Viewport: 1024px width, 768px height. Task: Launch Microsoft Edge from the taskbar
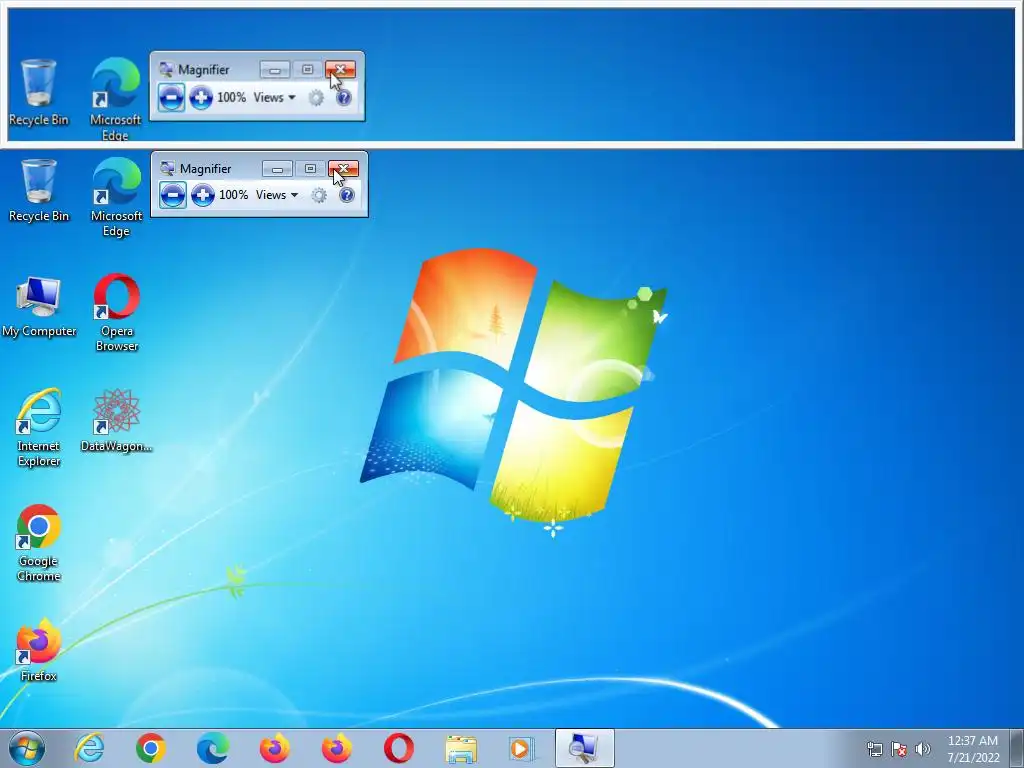(x=213, y=748)
